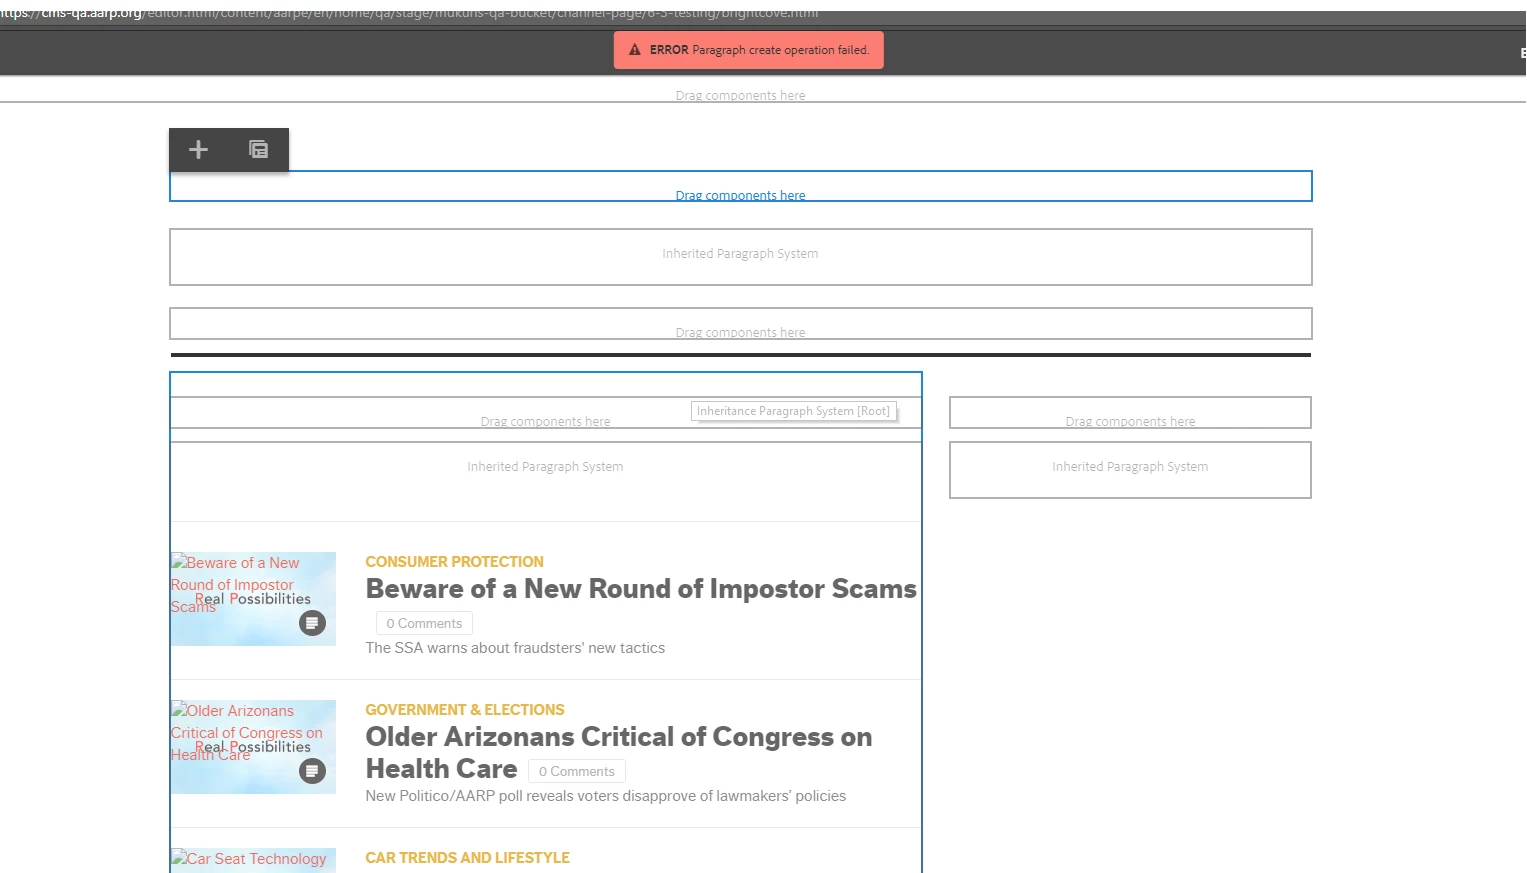This screenshot has width=1527, height=873.
Task: Open the CONSUMER PROTECTION category link
Action: [454, 562]
